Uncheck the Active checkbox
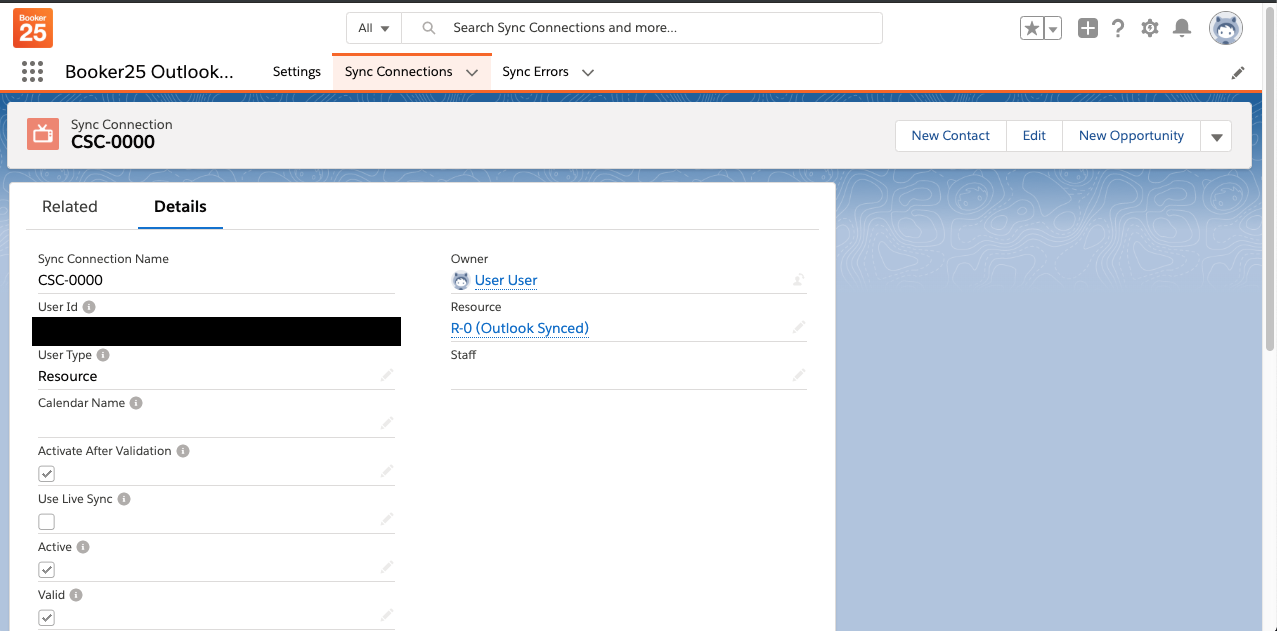This screenshot has height=631, width=1277. click(46, 569)
